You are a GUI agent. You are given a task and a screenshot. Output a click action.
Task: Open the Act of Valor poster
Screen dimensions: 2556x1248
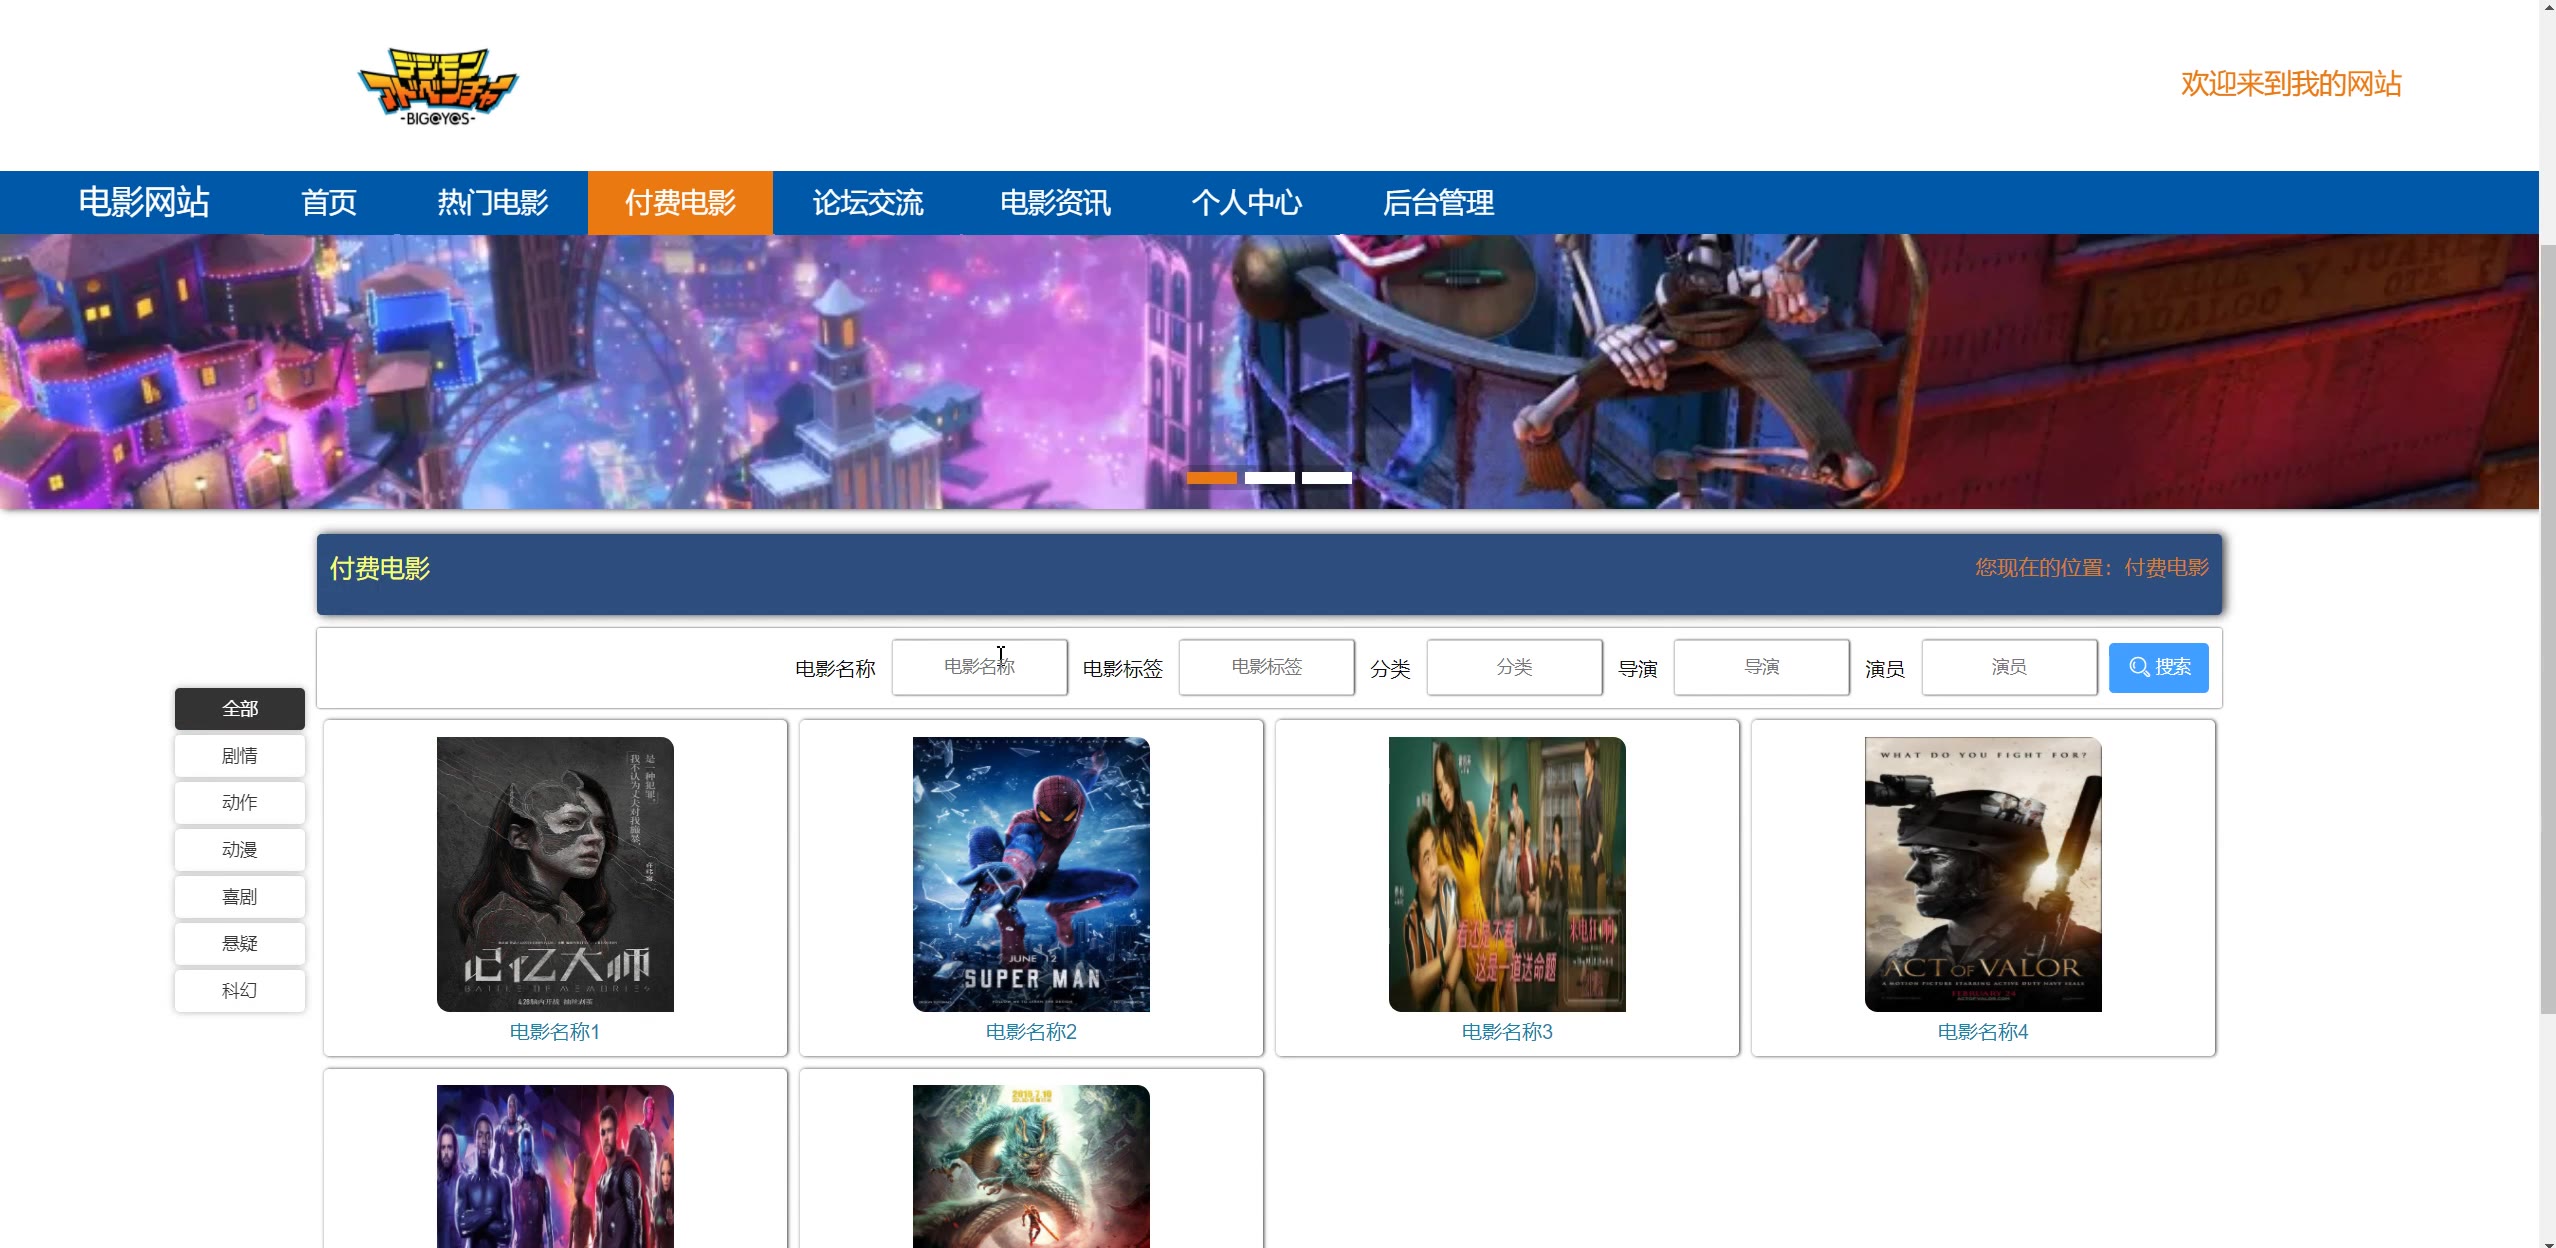click(1982, 874)
